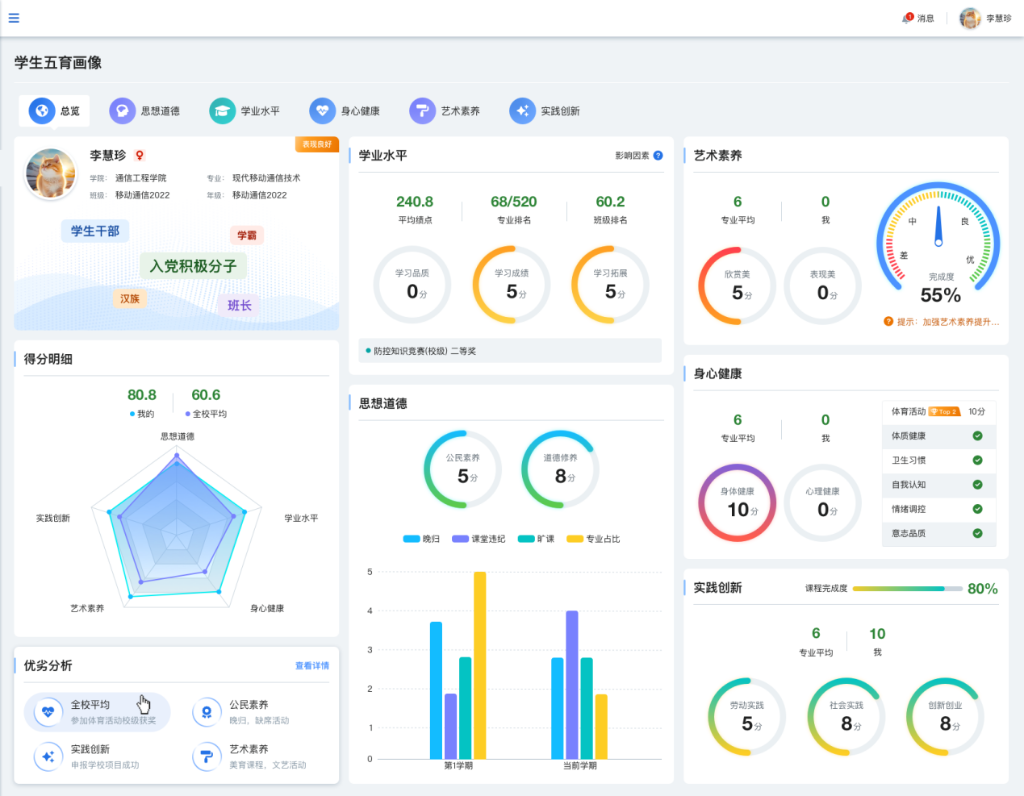Viewport: 1024px width, 796px height.
Task: Click the 班长 tag
Action: 239,305
